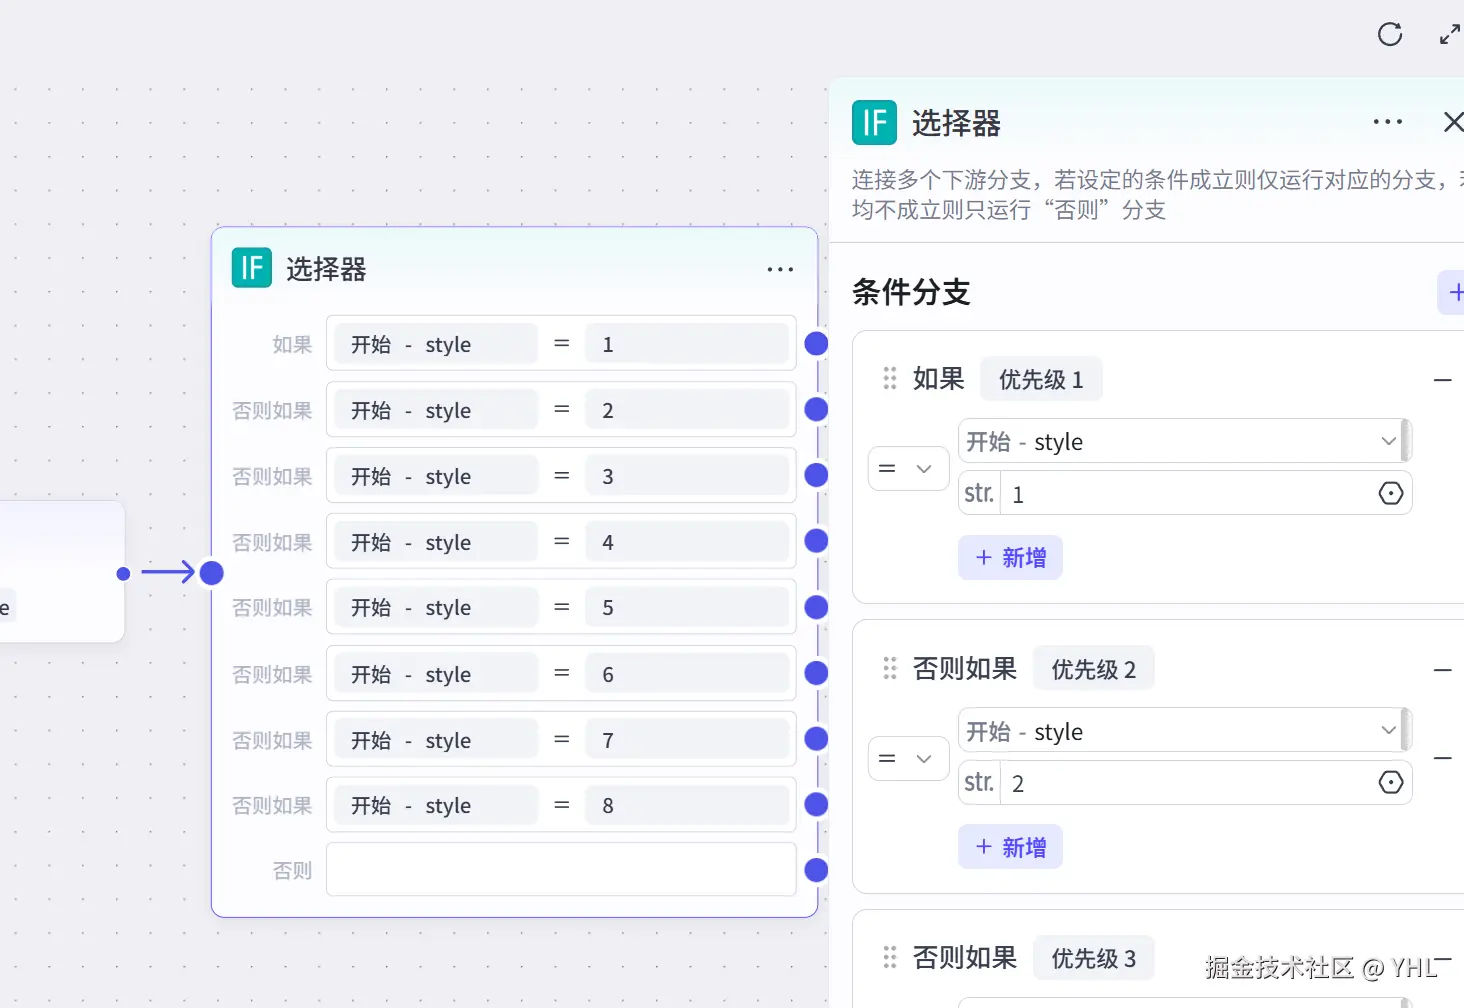1464x1008 pixels.
Task: Open the three-dot menu on 选择器 node
Action: tap(780, 269)
